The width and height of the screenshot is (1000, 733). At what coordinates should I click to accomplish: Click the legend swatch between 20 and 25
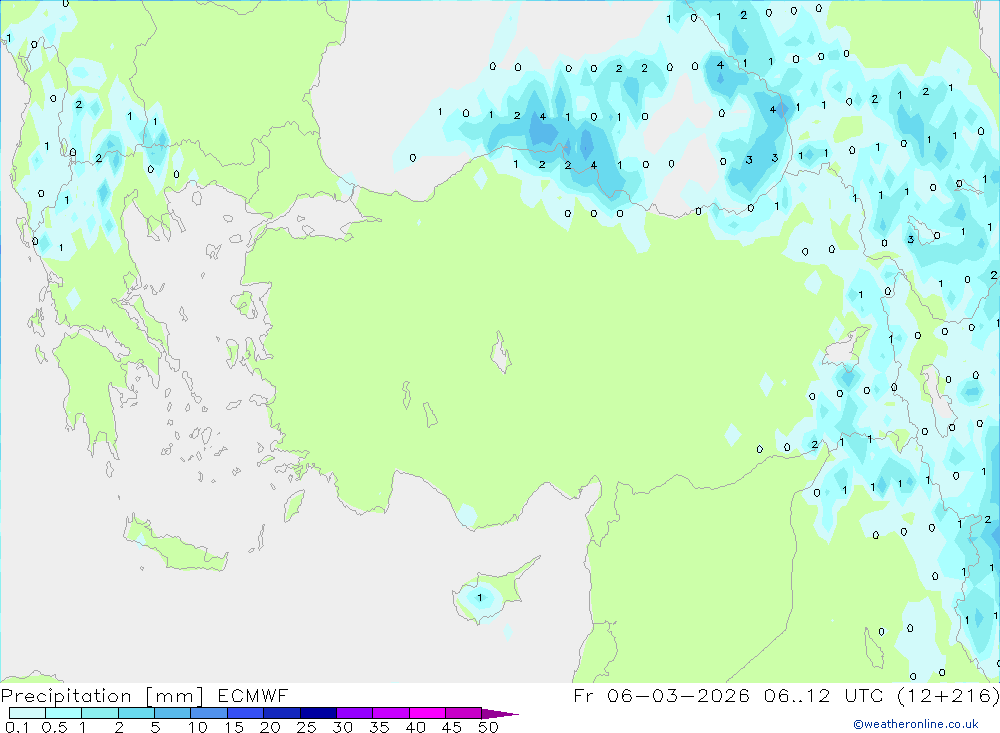[x=282, y=713]
